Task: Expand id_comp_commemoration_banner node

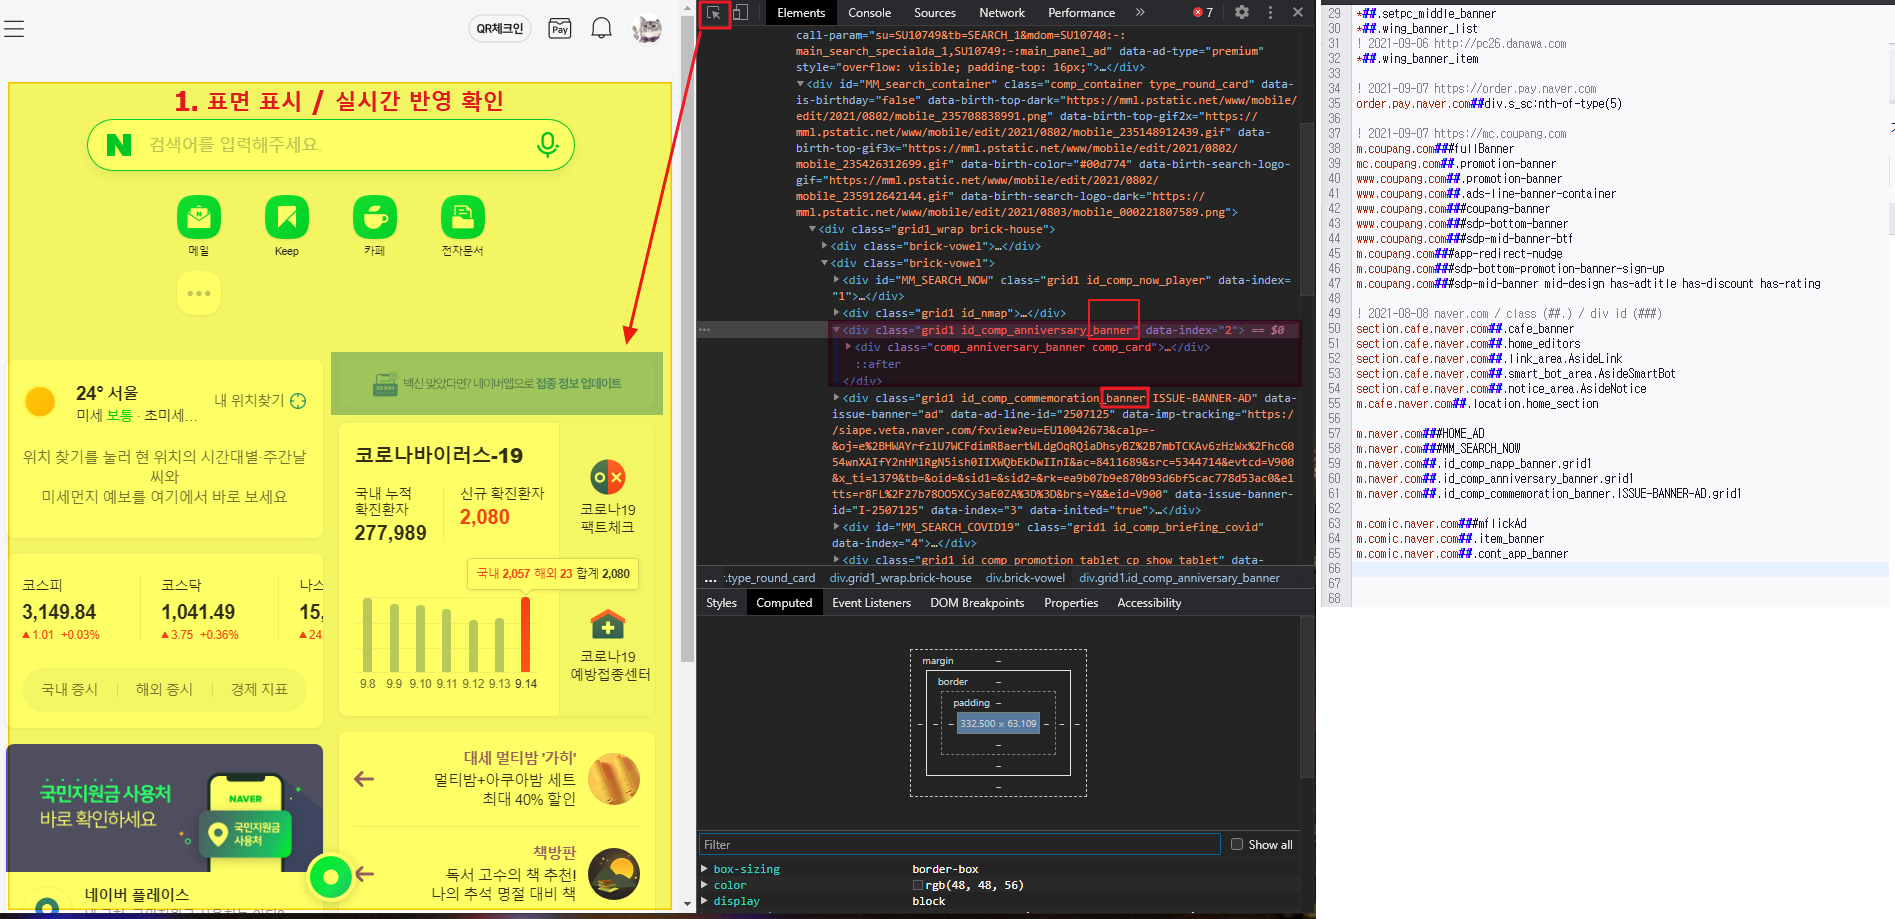Action: pos(836,398)
